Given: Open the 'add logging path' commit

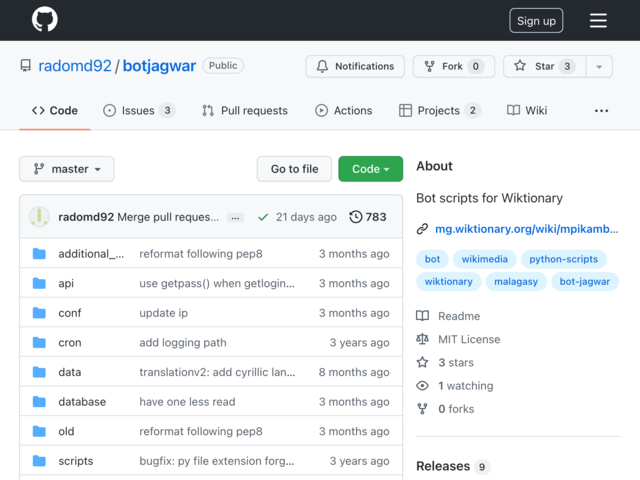Looking at the screenshot, I should click(183, 342).
